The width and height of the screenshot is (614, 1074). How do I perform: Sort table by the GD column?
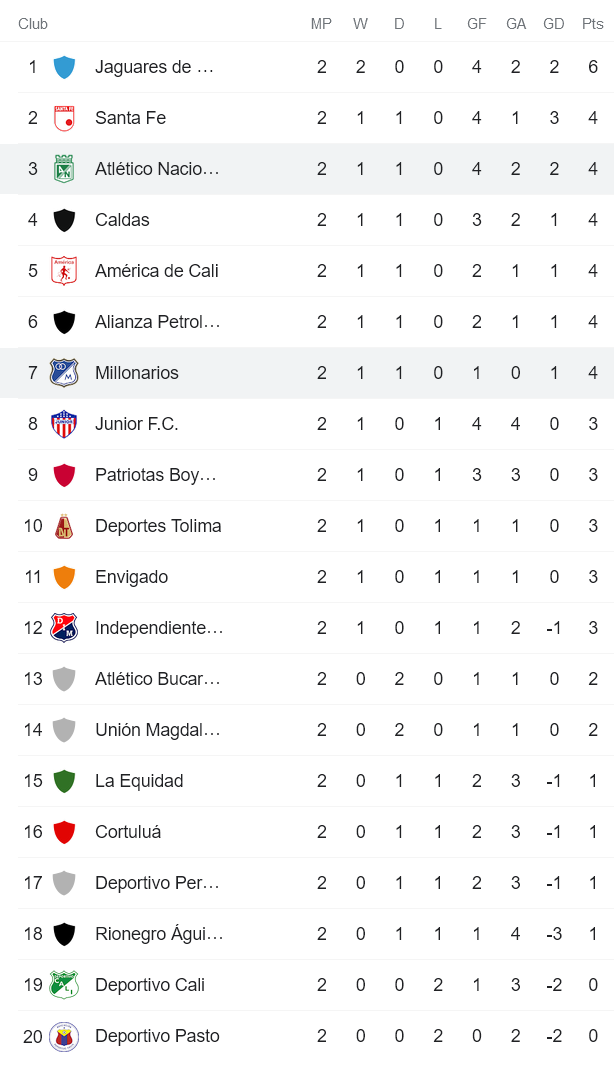tap(554, 23)
